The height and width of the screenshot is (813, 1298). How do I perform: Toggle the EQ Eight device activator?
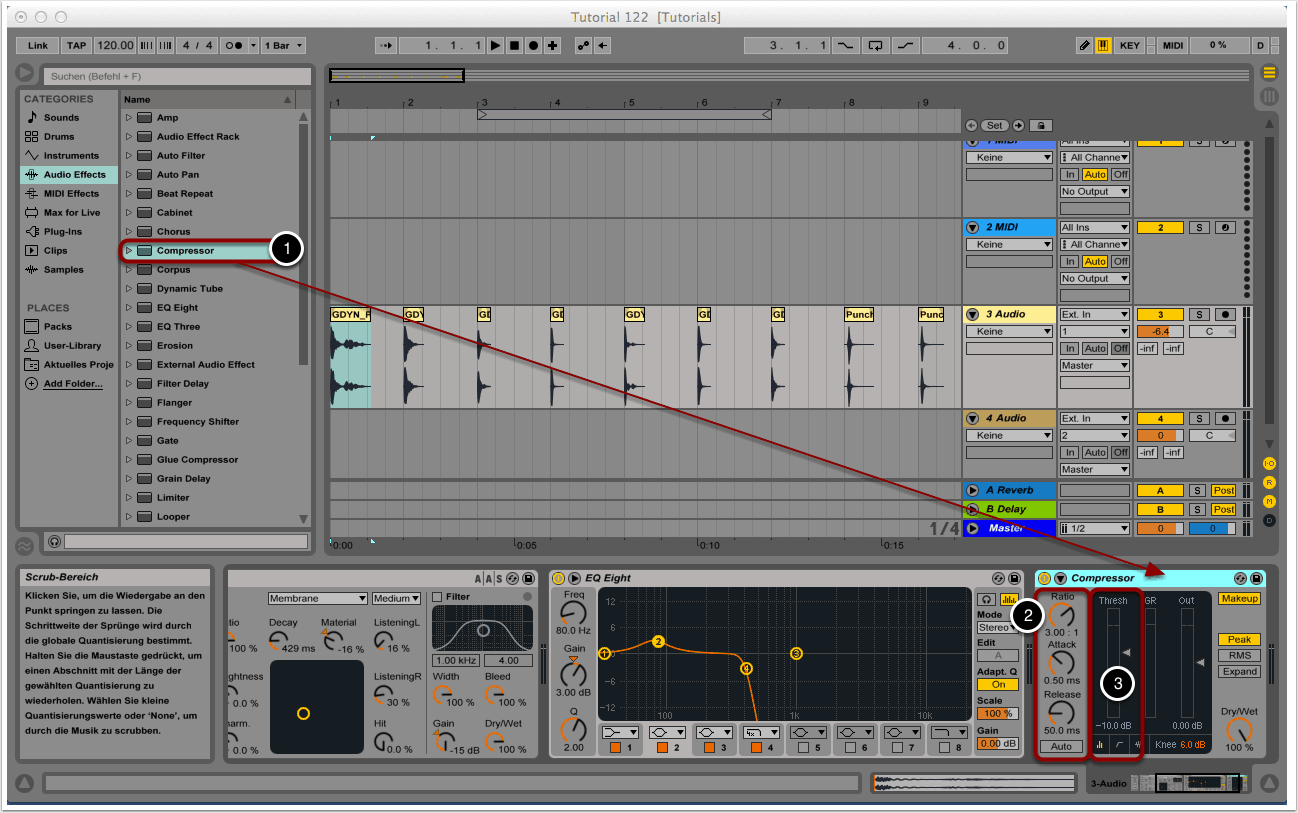tap(558, 578)
